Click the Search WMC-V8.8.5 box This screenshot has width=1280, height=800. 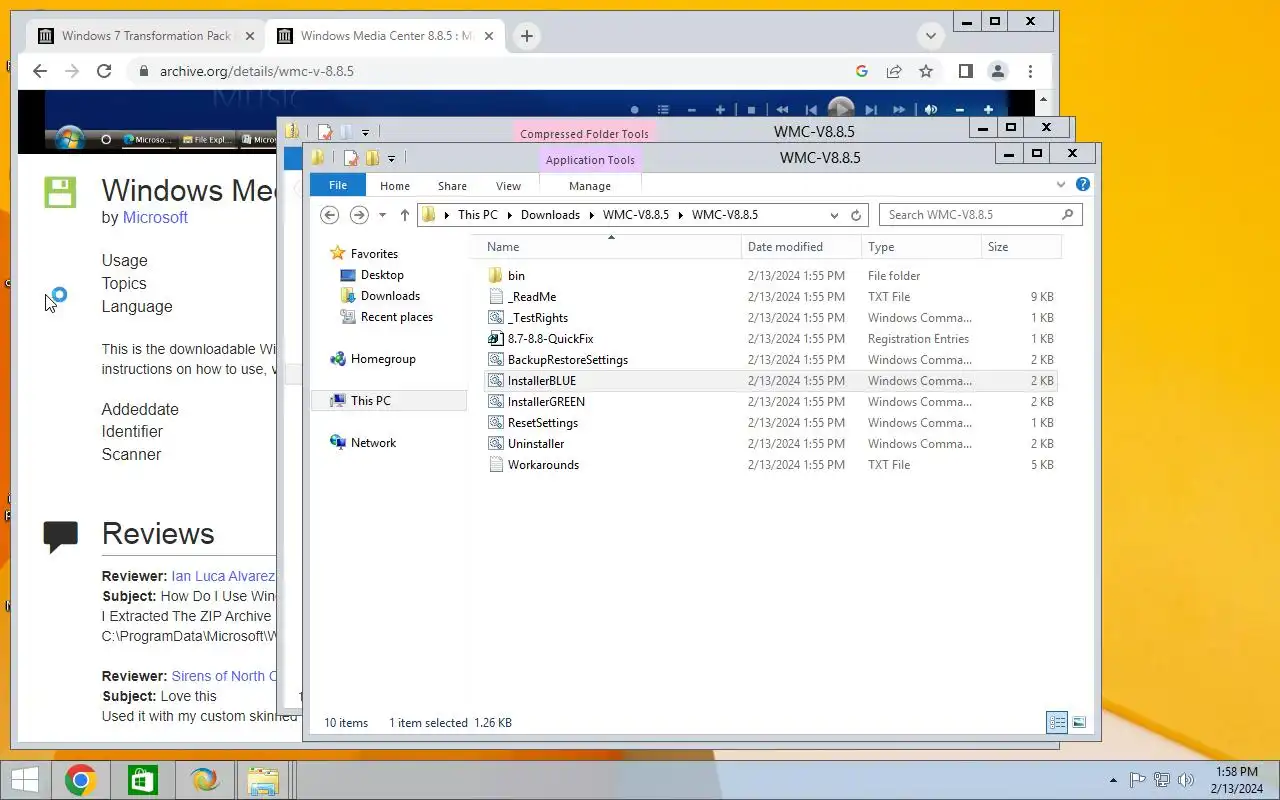pos(980,215)
